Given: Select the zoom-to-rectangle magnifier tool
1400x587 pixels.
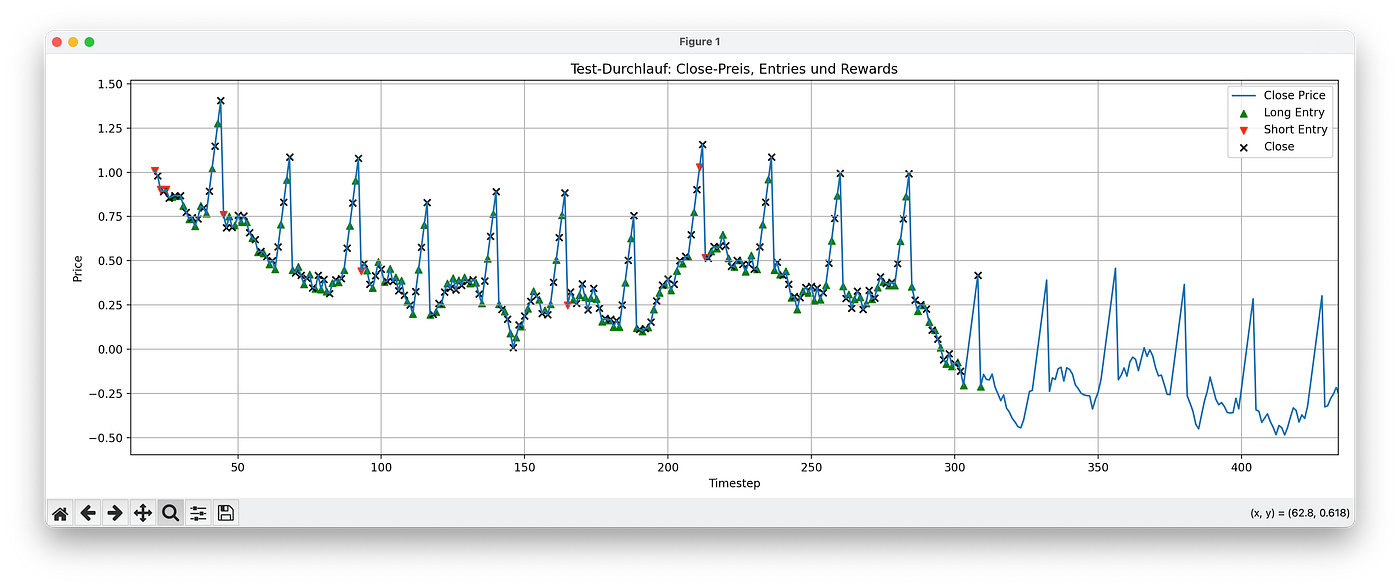Looking at the screenshot, I should coord(170,512).
